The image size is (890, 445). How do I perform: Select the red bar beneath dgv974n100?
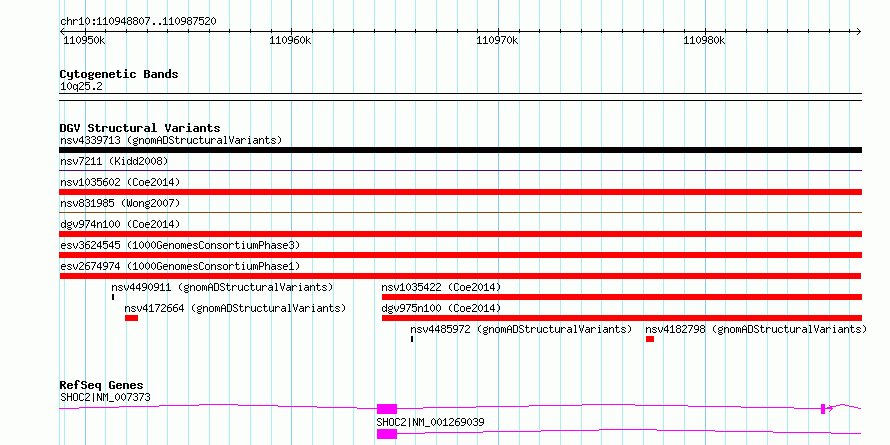(460, 234)
